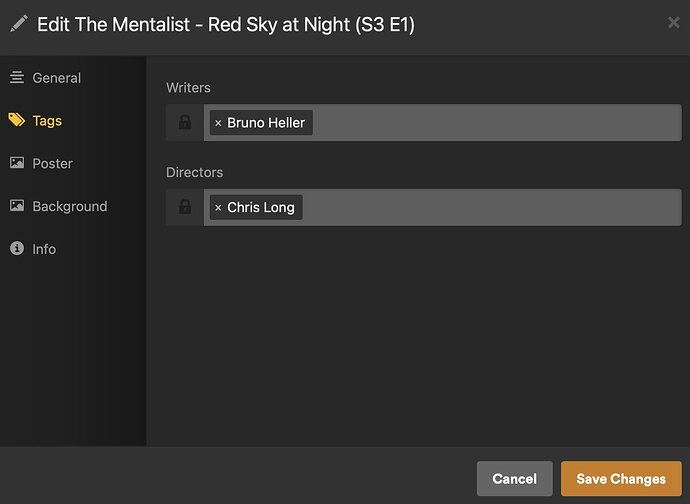
Task: Focus the Directors input field
Action: coord(490,208)
